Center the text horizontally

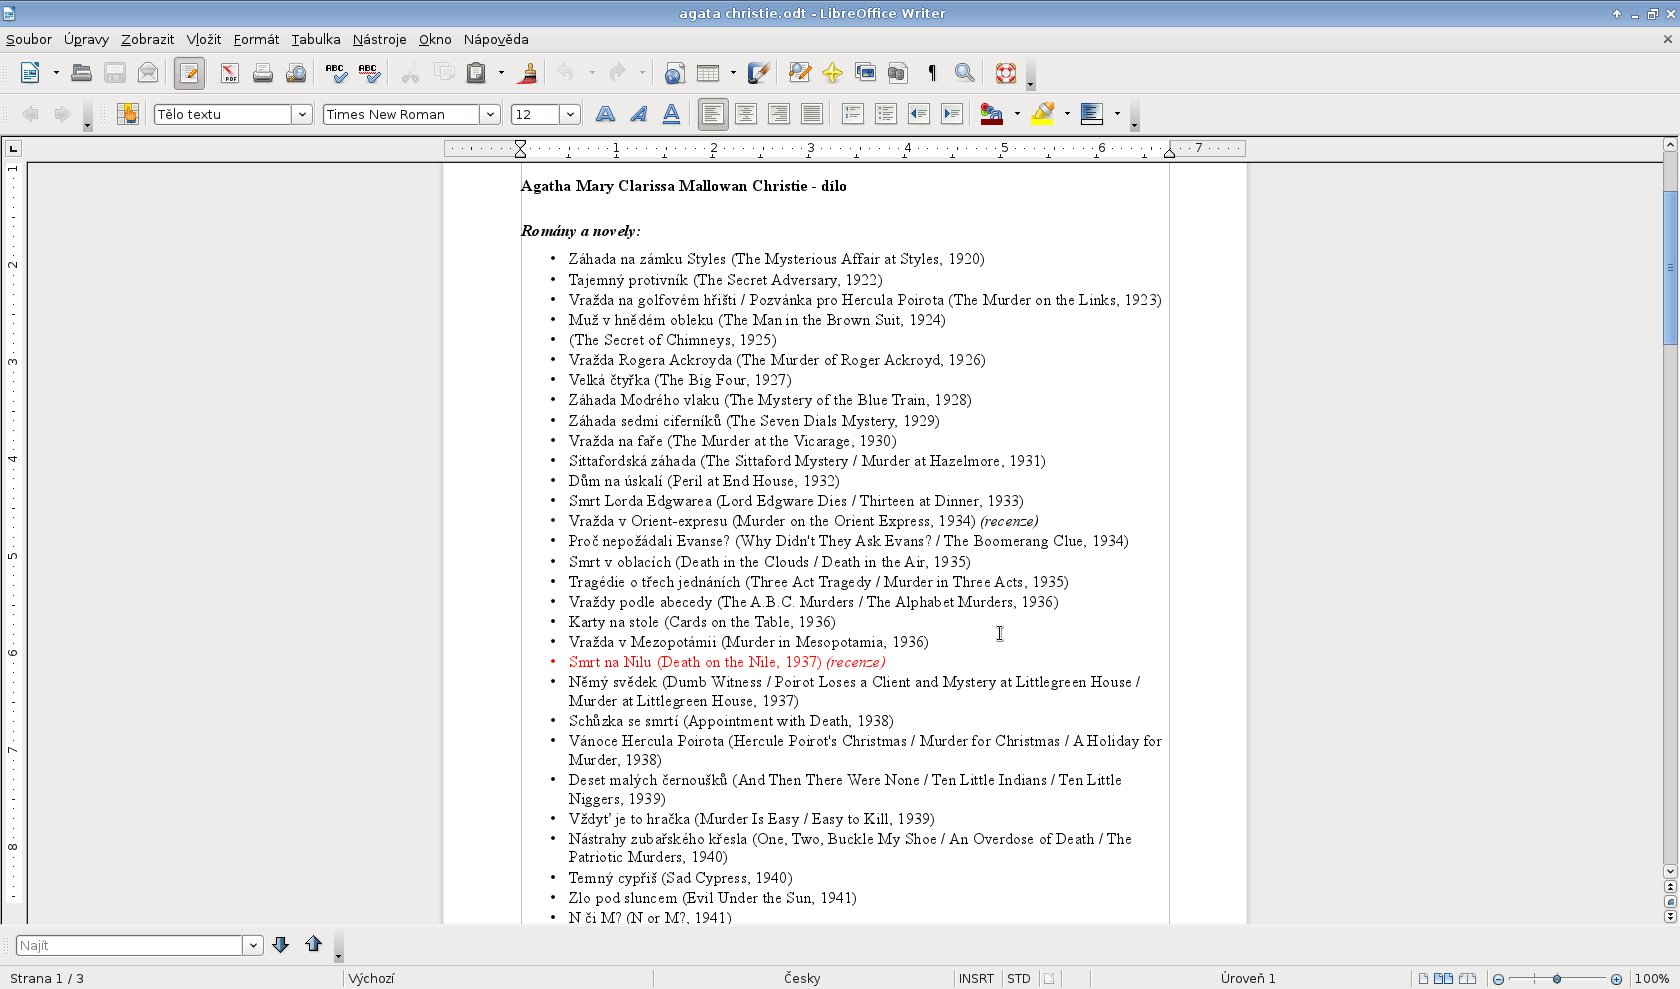(745, 114)
